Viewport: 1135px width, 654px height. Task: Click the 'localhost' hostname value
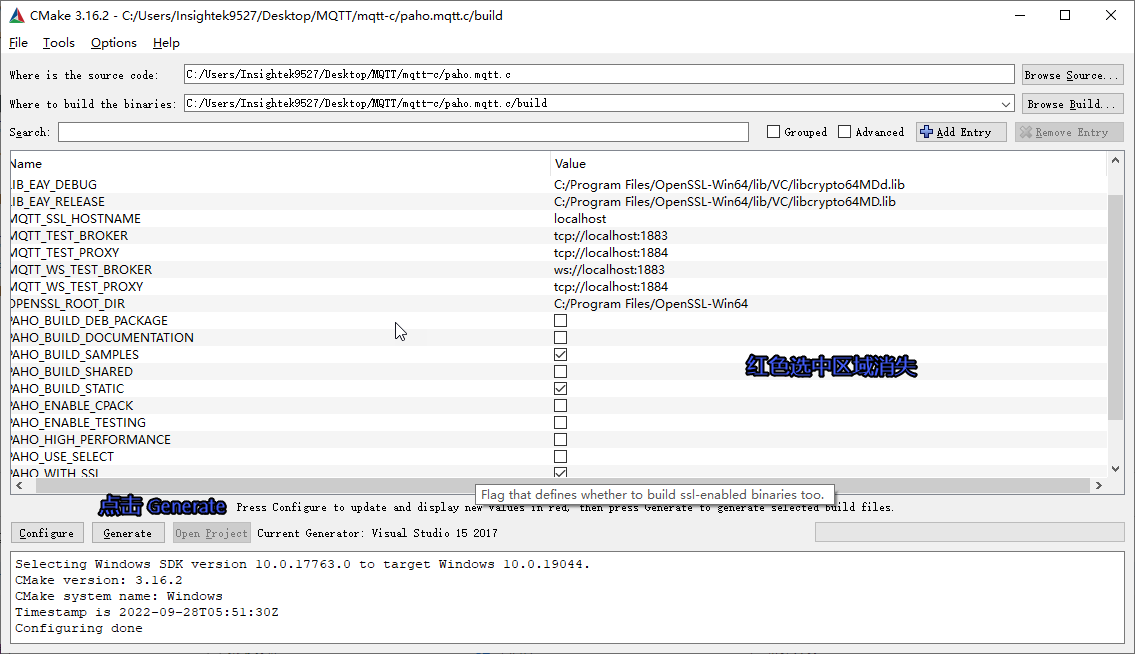tap(580, 219)
